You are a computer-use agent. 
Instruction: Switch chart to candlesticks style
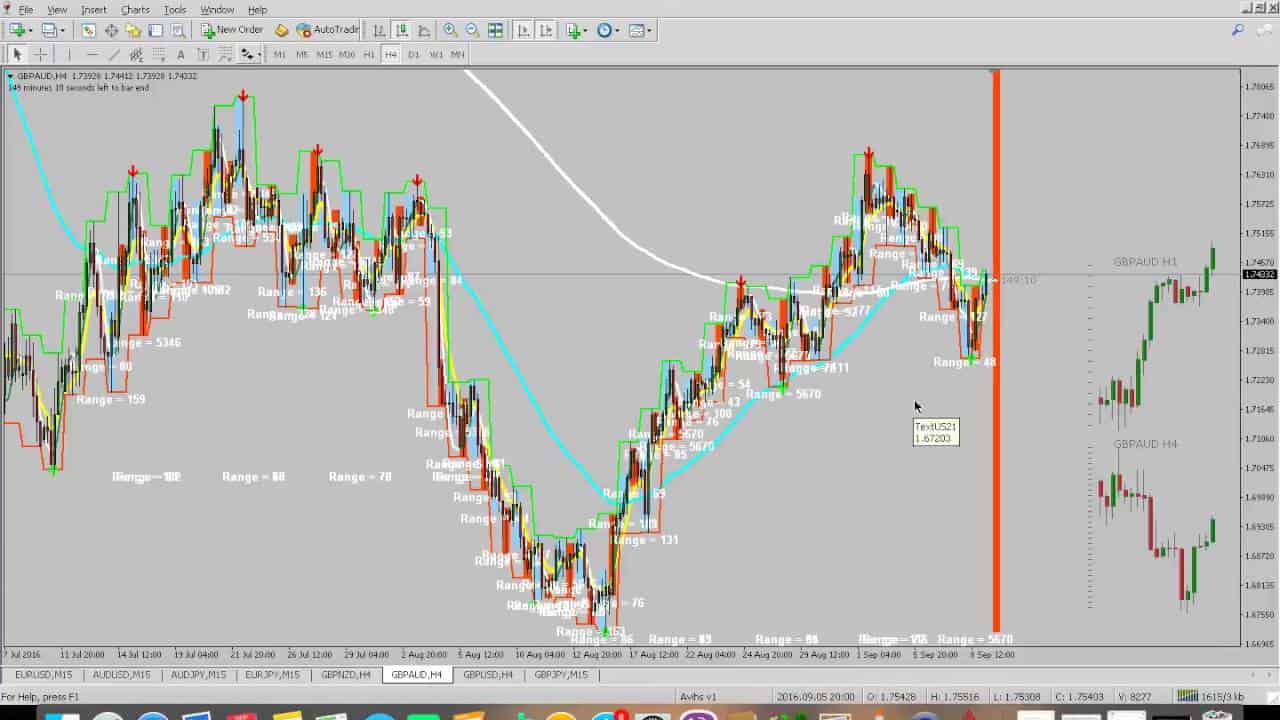[x=401, y=30]
